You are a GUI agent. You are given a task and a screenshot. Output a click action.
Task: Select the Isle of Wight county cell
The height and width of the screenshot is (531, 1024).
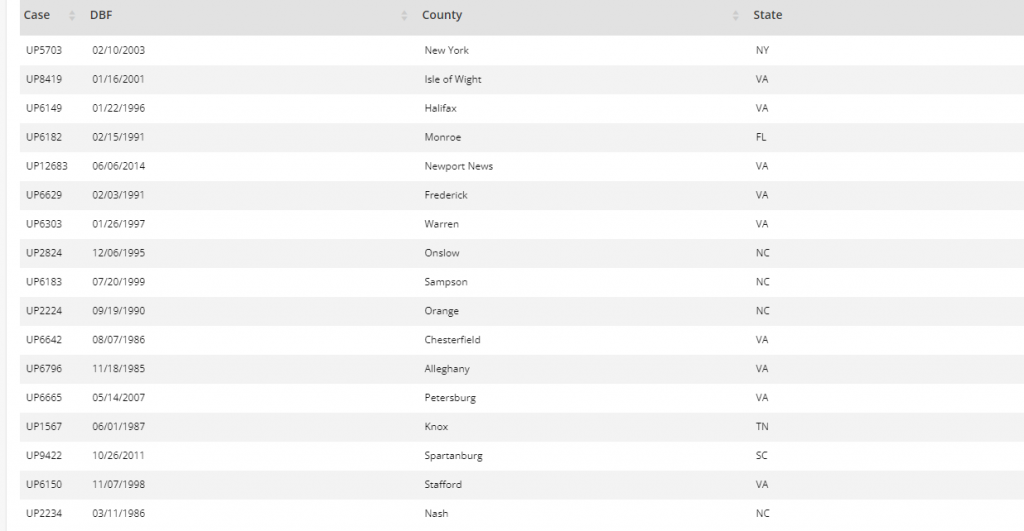click(x=453, y=80)
